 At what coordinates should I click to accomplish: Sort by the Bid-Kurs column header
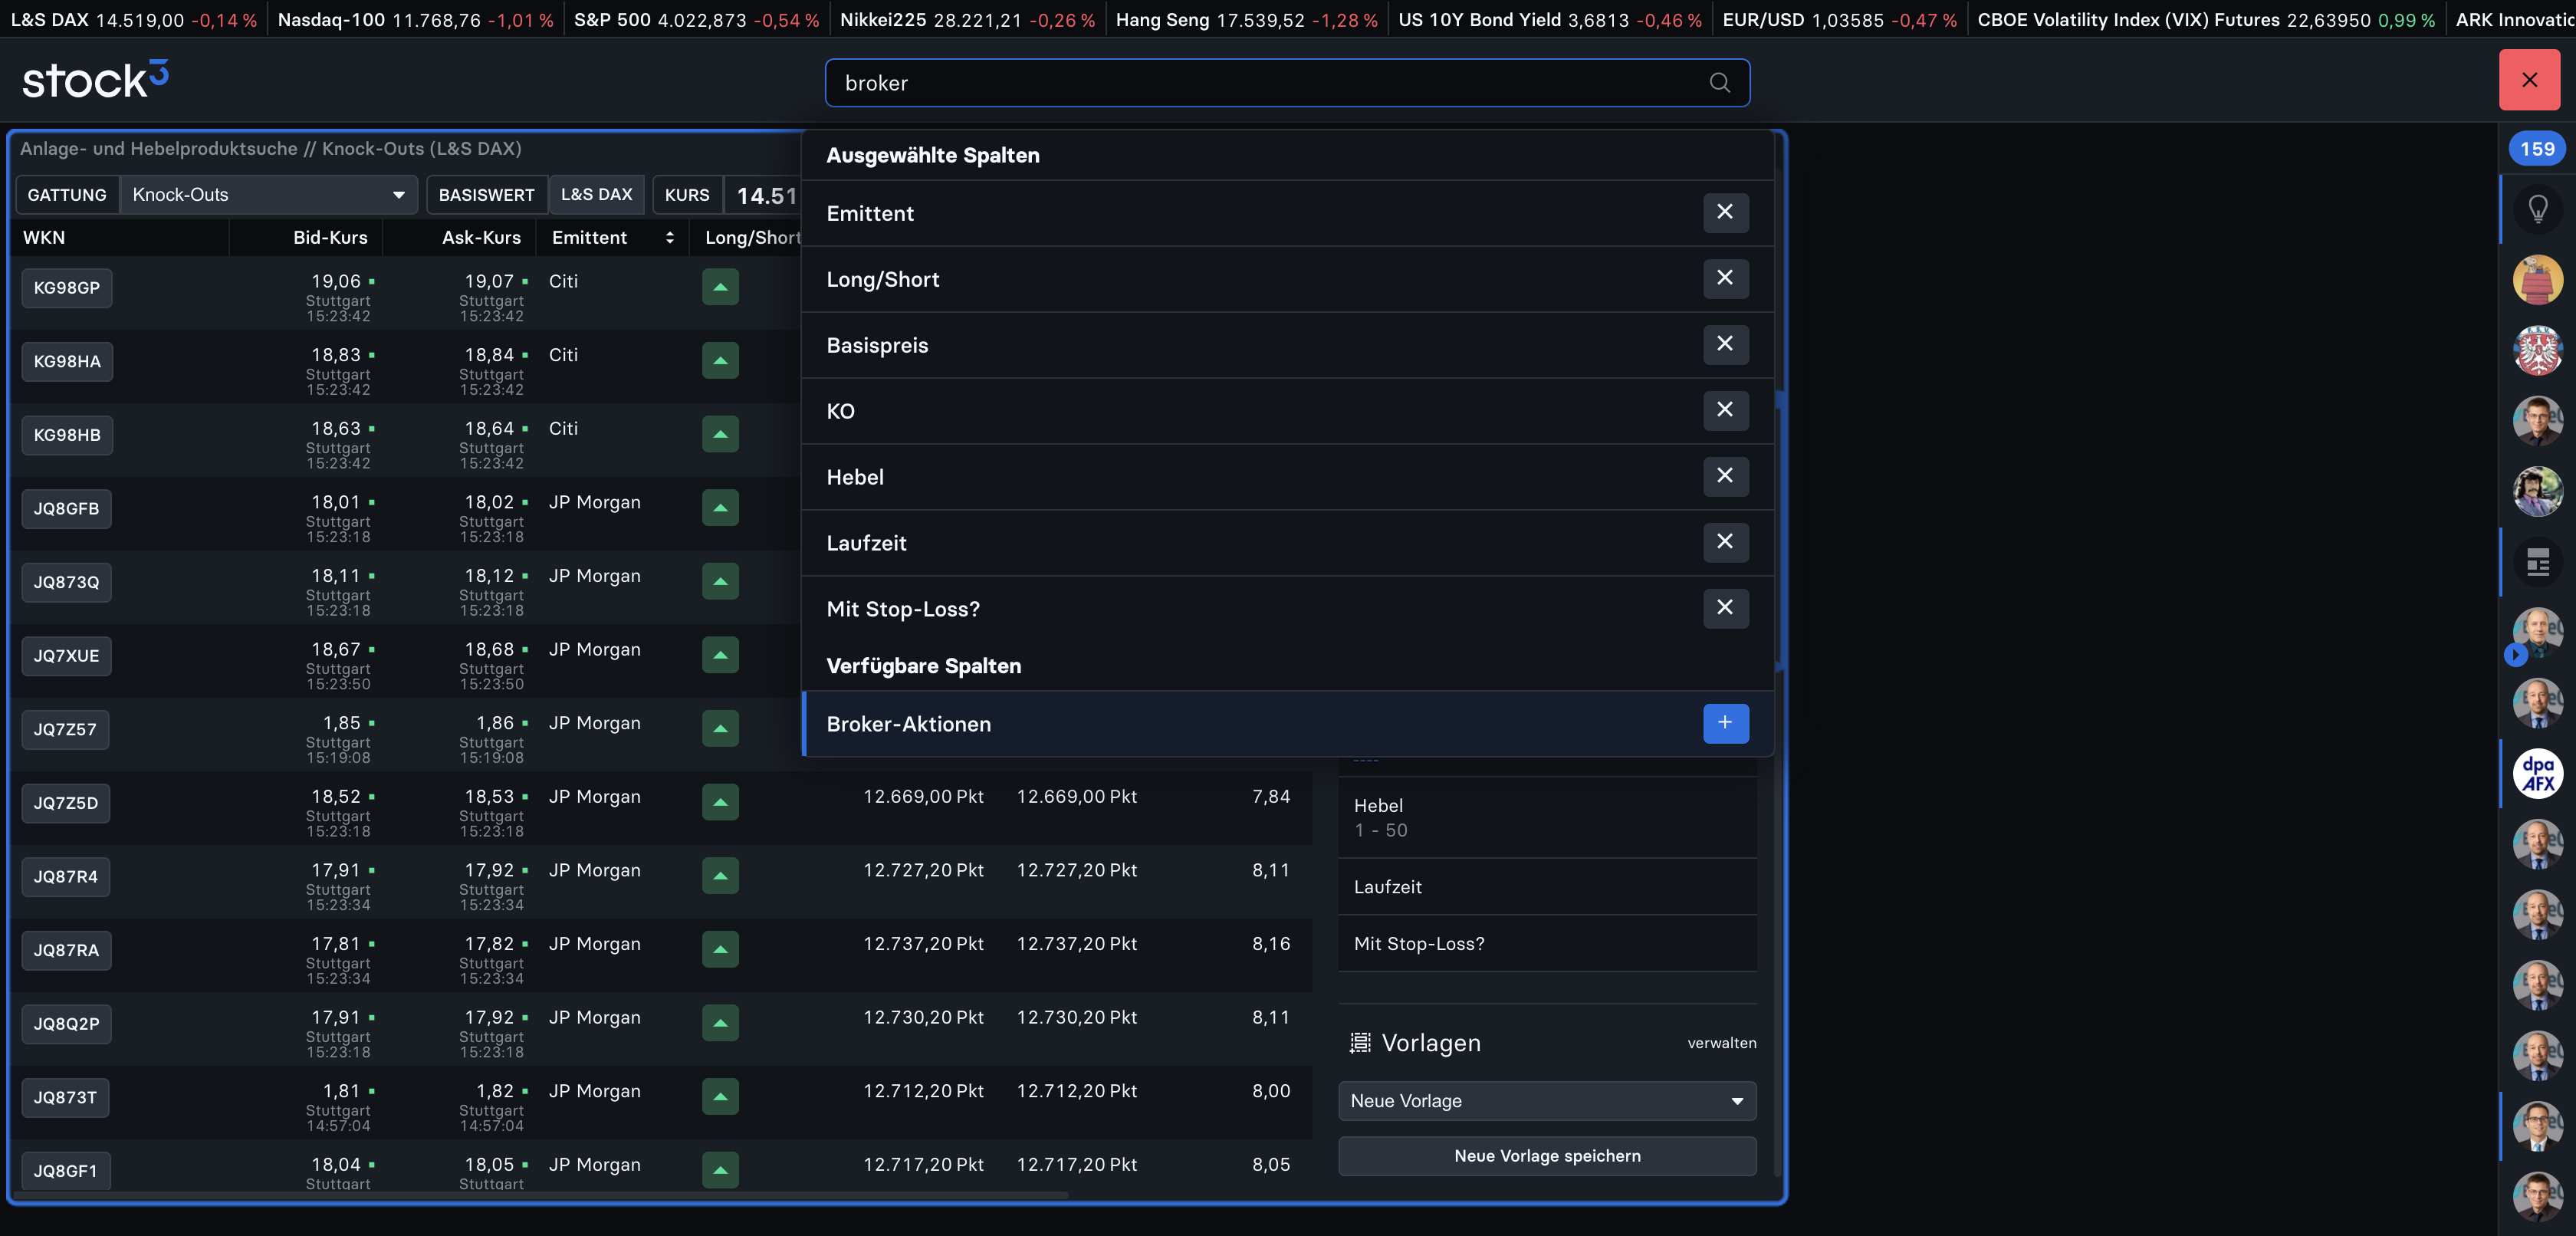330,238
